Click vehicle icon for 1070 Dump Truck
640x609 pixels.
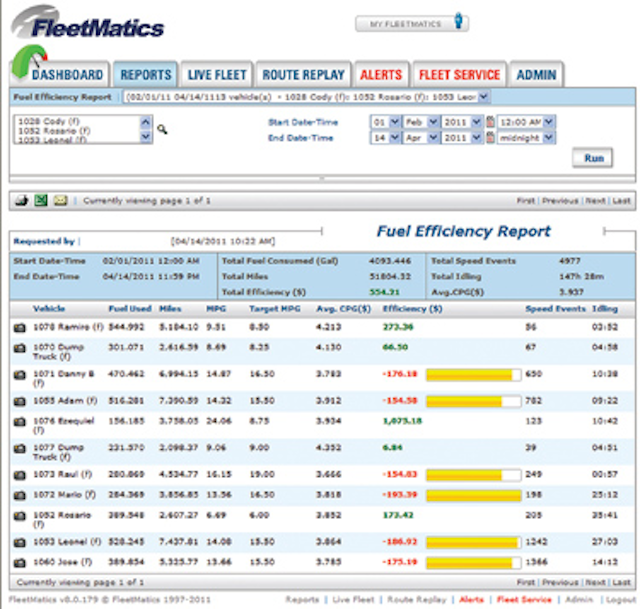click(x=20, y=348)
